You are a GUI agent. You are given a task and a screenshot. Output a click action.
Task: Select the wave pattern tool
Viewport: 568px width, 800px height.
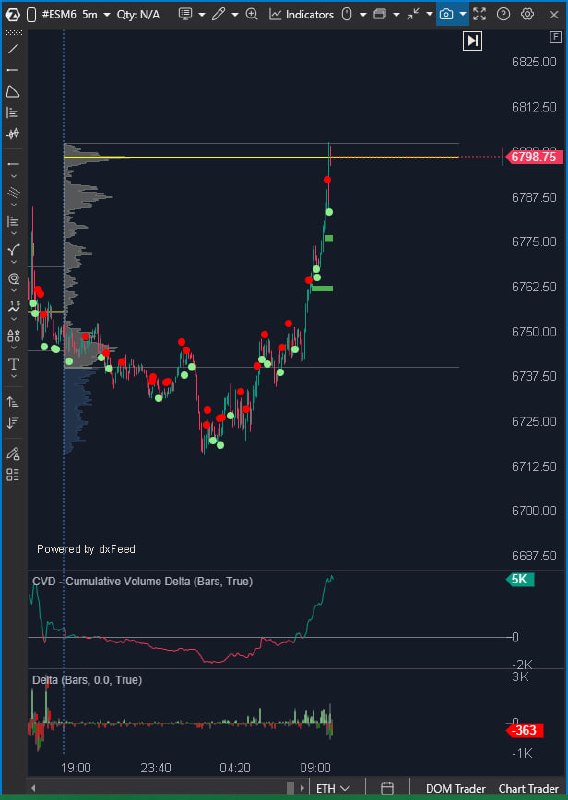[x=13, y=307]
